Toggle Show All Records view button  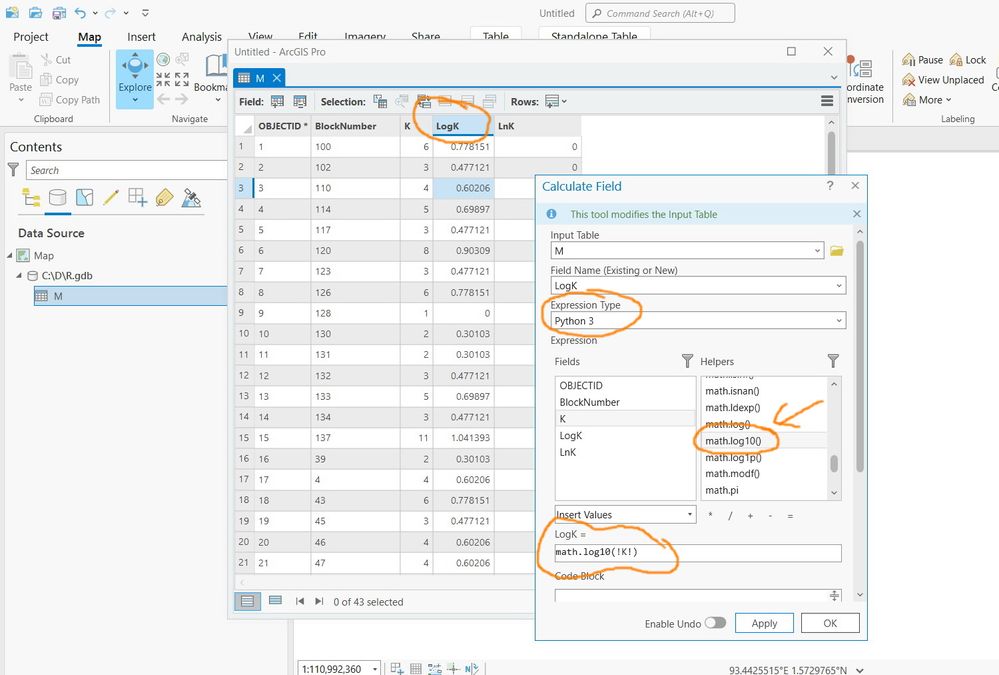(x=248, y=601)
